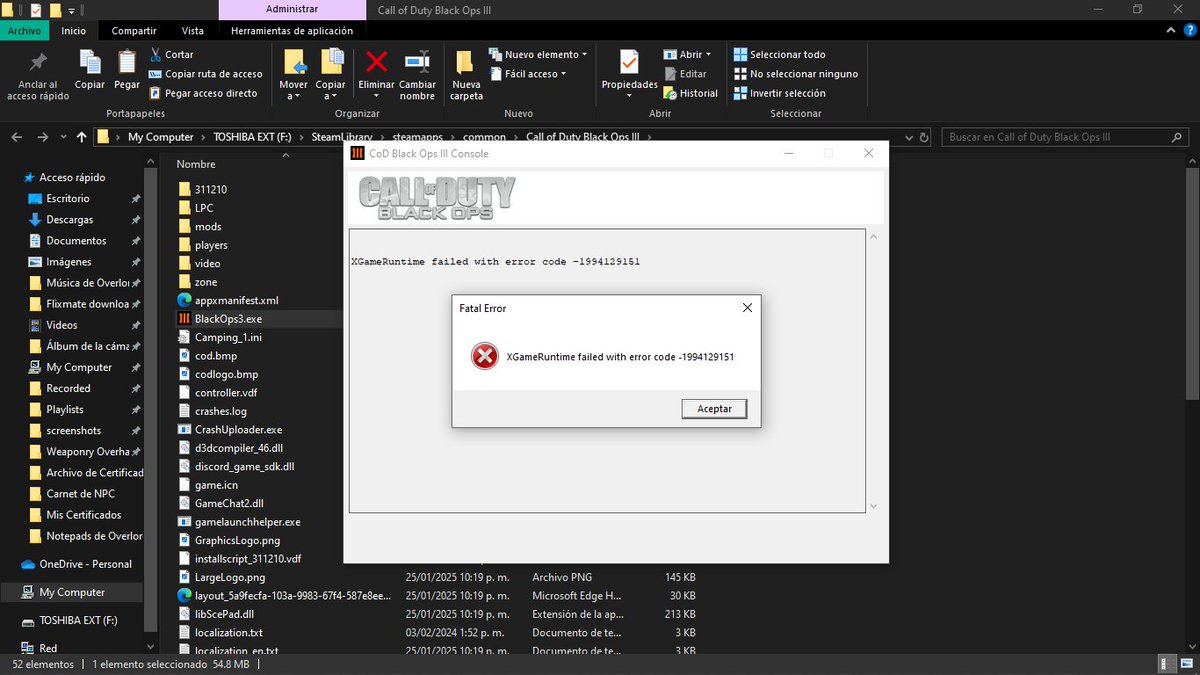Screen dimensions: 1200x675
Task: Open the Playlists folder in the sidebar
Action: (x=64, y=409)
